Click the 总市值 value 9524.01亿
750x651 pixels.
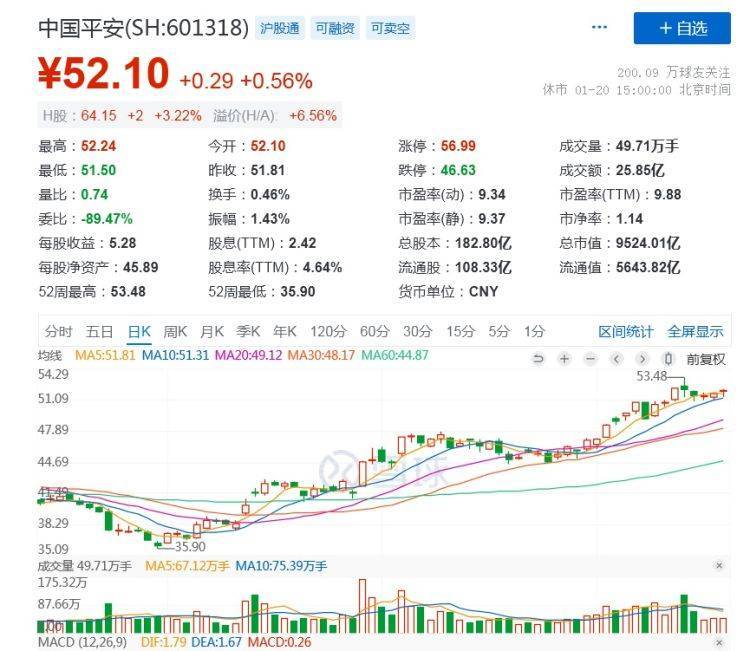pos(648,243)
